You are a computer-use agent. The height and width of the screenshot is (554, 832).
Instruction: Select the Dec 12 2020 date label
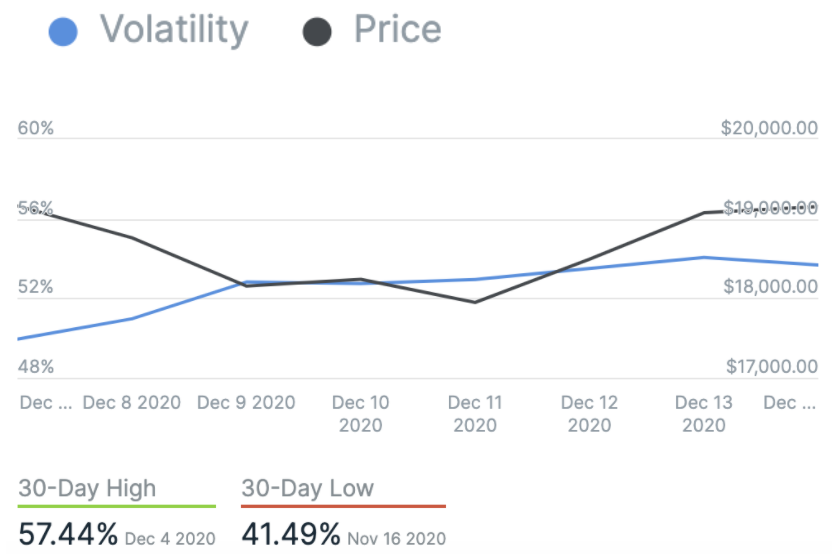pyautogui.click(x=589, y=414)
